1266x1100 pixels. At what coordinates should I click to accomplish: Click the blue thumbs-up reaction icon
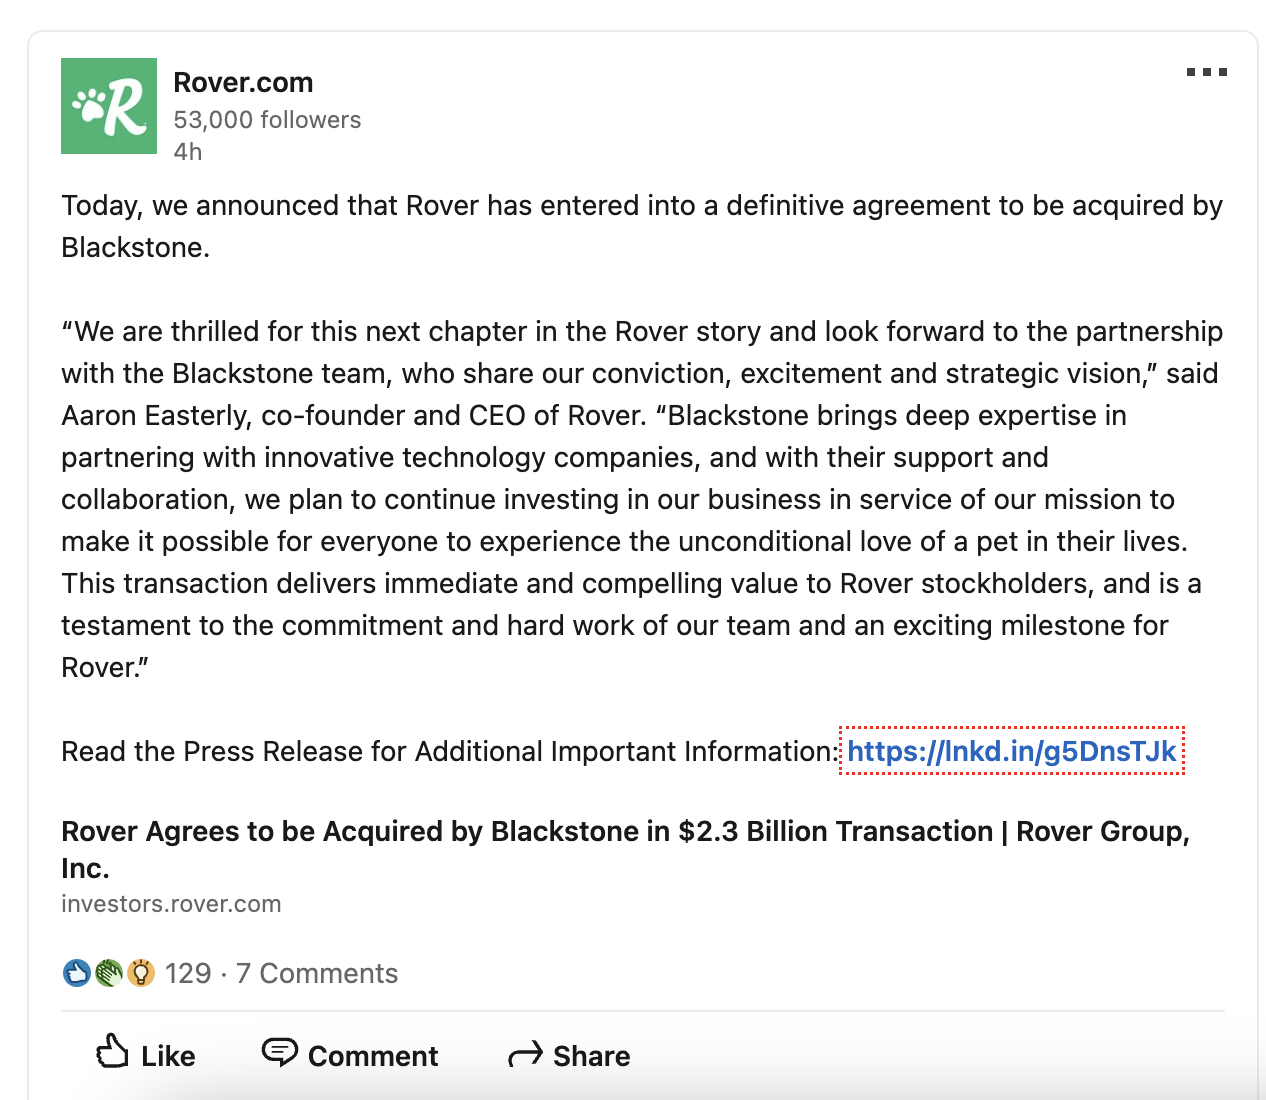coord(77,973)
